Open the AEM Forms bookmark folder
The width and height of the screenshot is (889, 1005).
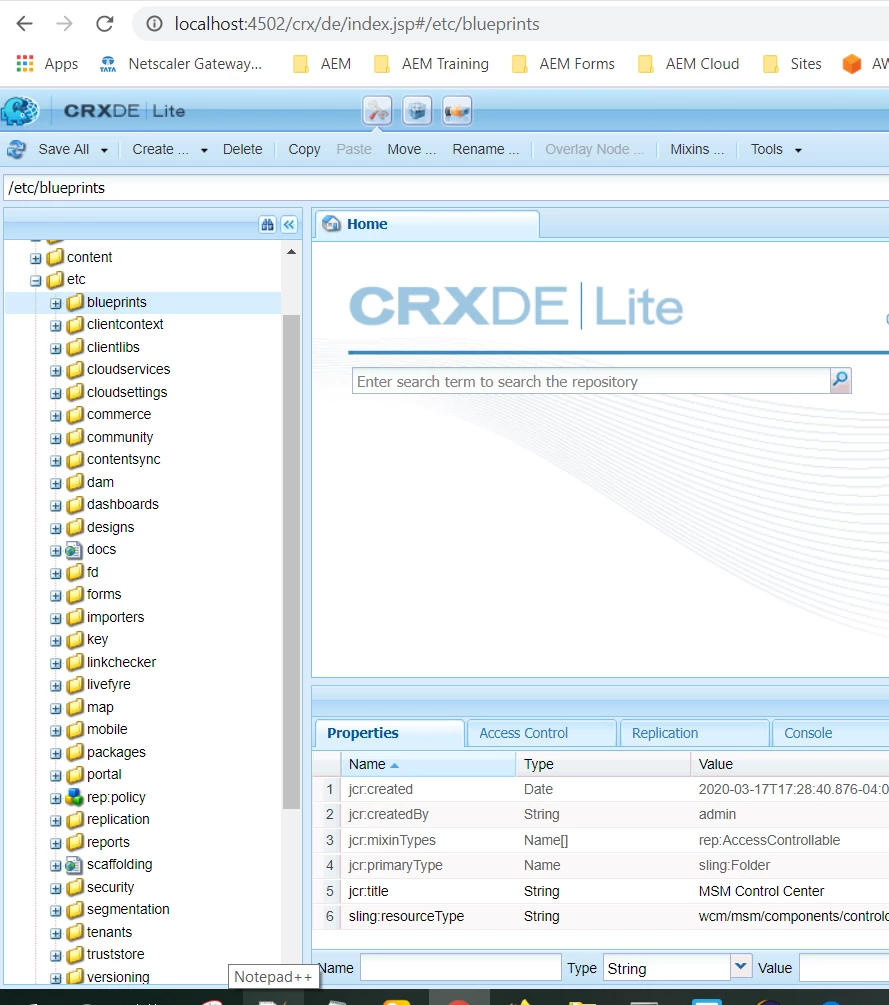tap(563, 63)
